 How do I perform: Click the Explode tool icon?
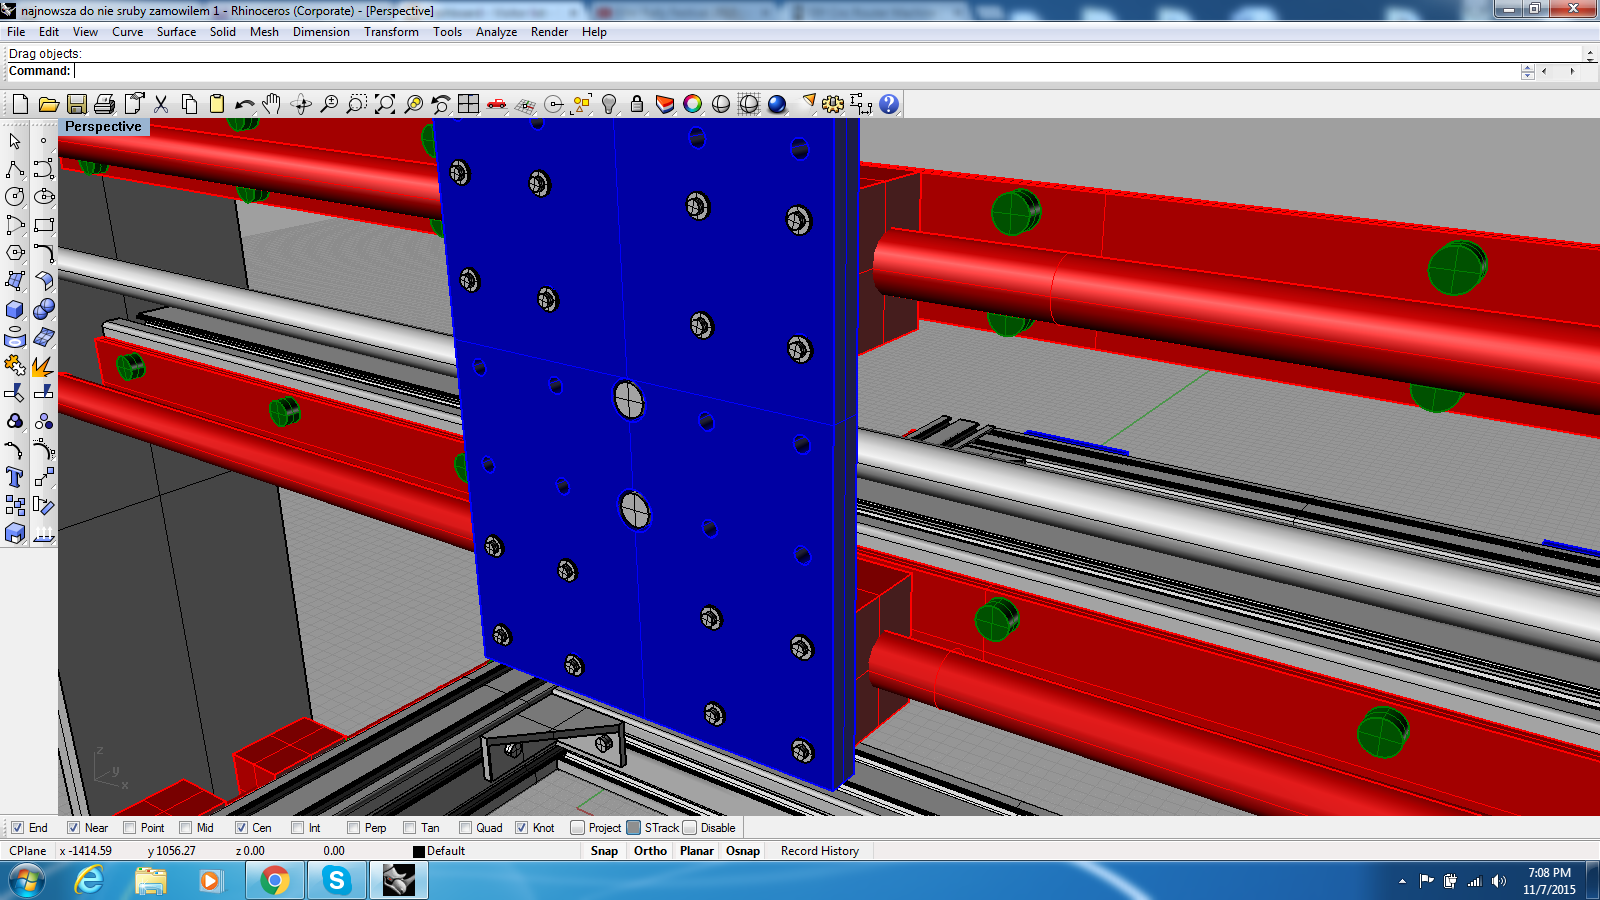43,366
